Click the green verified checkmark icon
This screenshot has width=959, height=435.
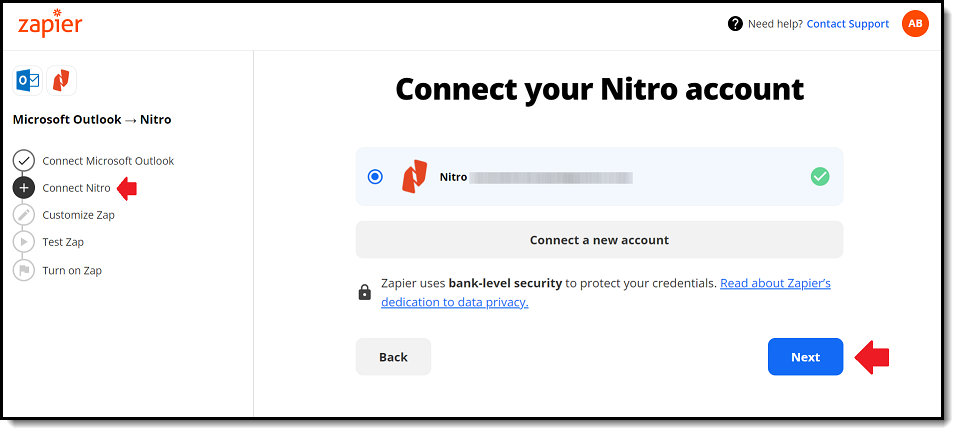[820, 177]
